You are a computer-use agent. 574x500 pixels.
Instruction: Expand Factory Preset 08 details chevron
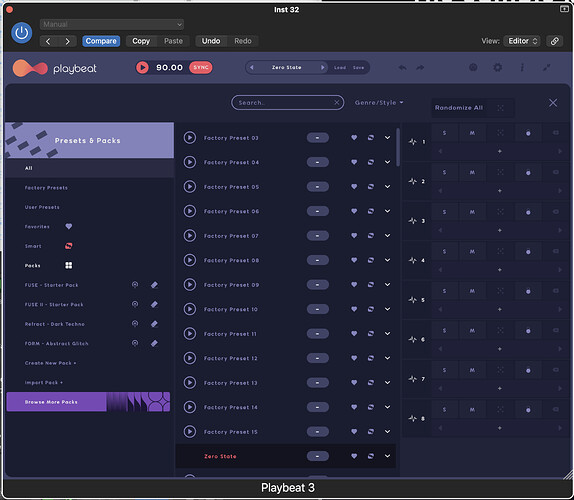387,260
